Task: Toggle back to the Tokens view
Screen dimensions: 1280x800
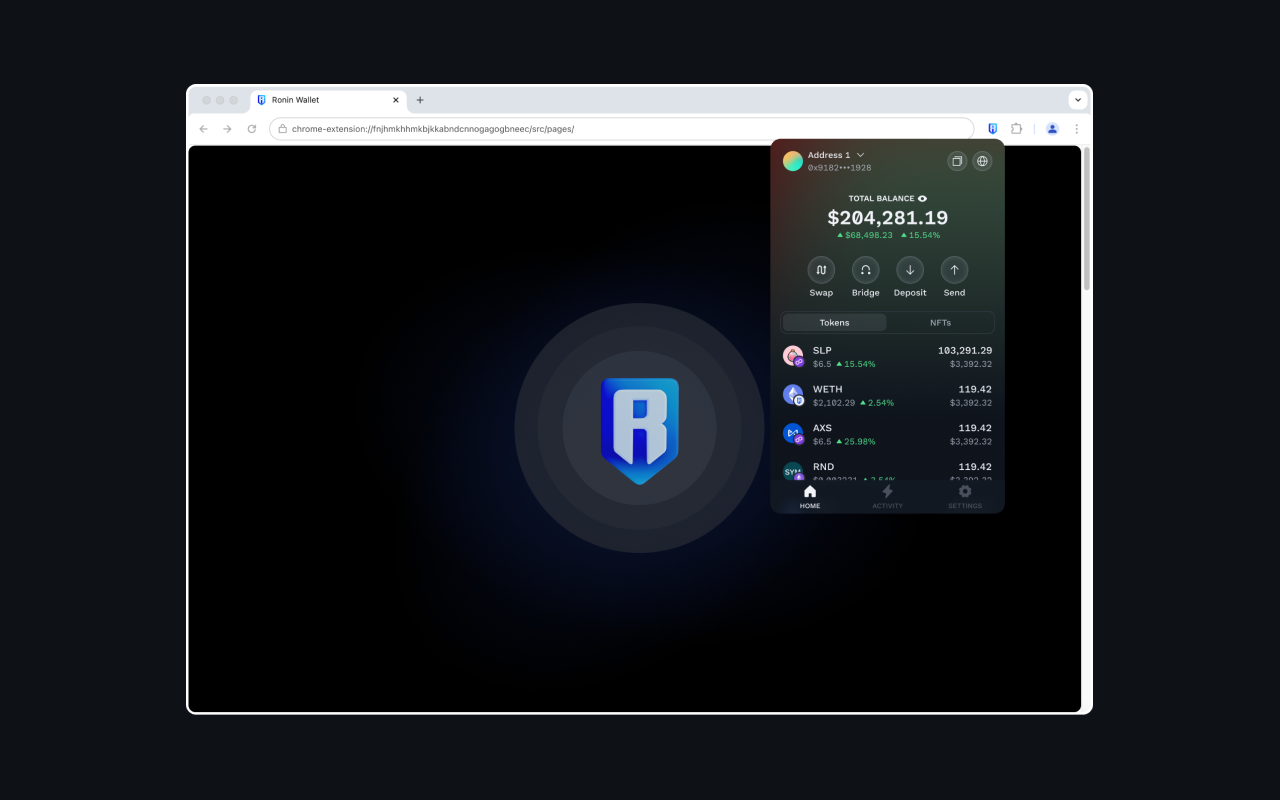Action: [834, 322]
